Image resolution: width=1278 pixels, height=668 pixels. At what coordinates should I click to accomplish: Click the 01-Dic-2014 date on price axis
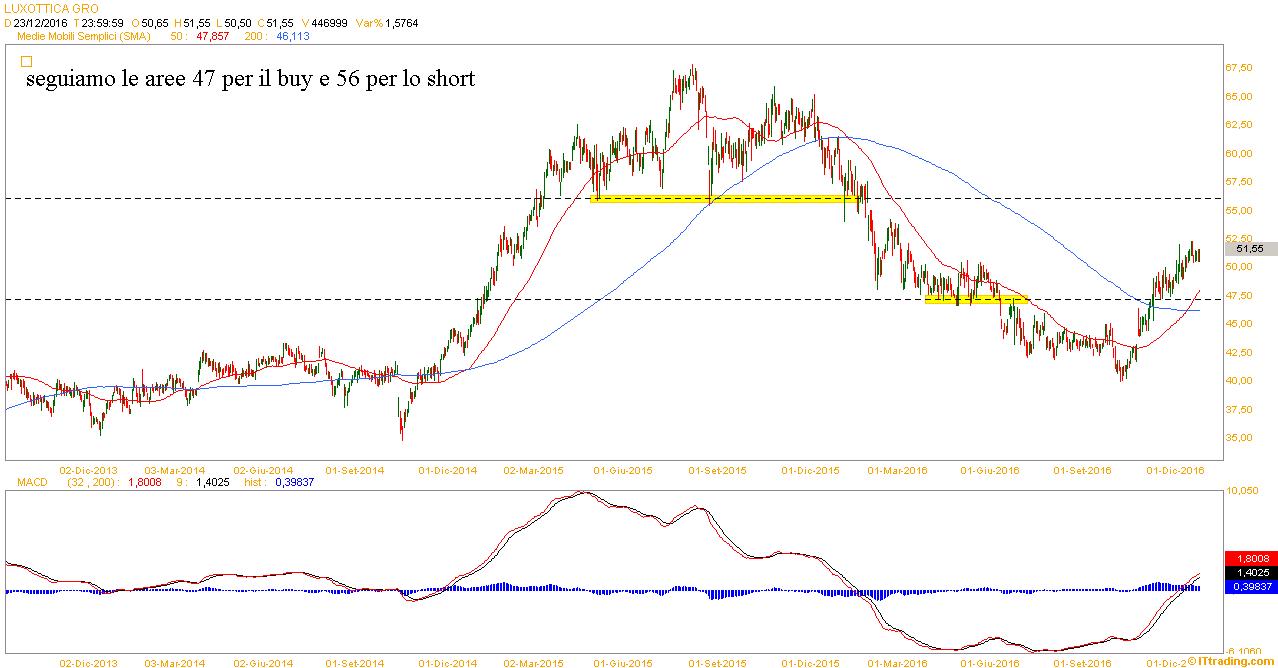pyautogui.click(x=447, y=469)
